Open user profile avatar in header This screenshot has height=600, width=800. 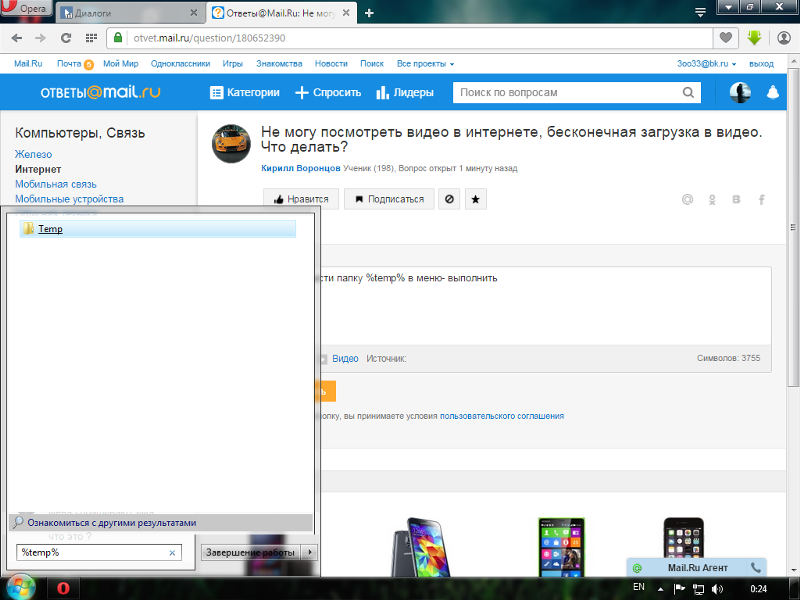tap(740, 92)
